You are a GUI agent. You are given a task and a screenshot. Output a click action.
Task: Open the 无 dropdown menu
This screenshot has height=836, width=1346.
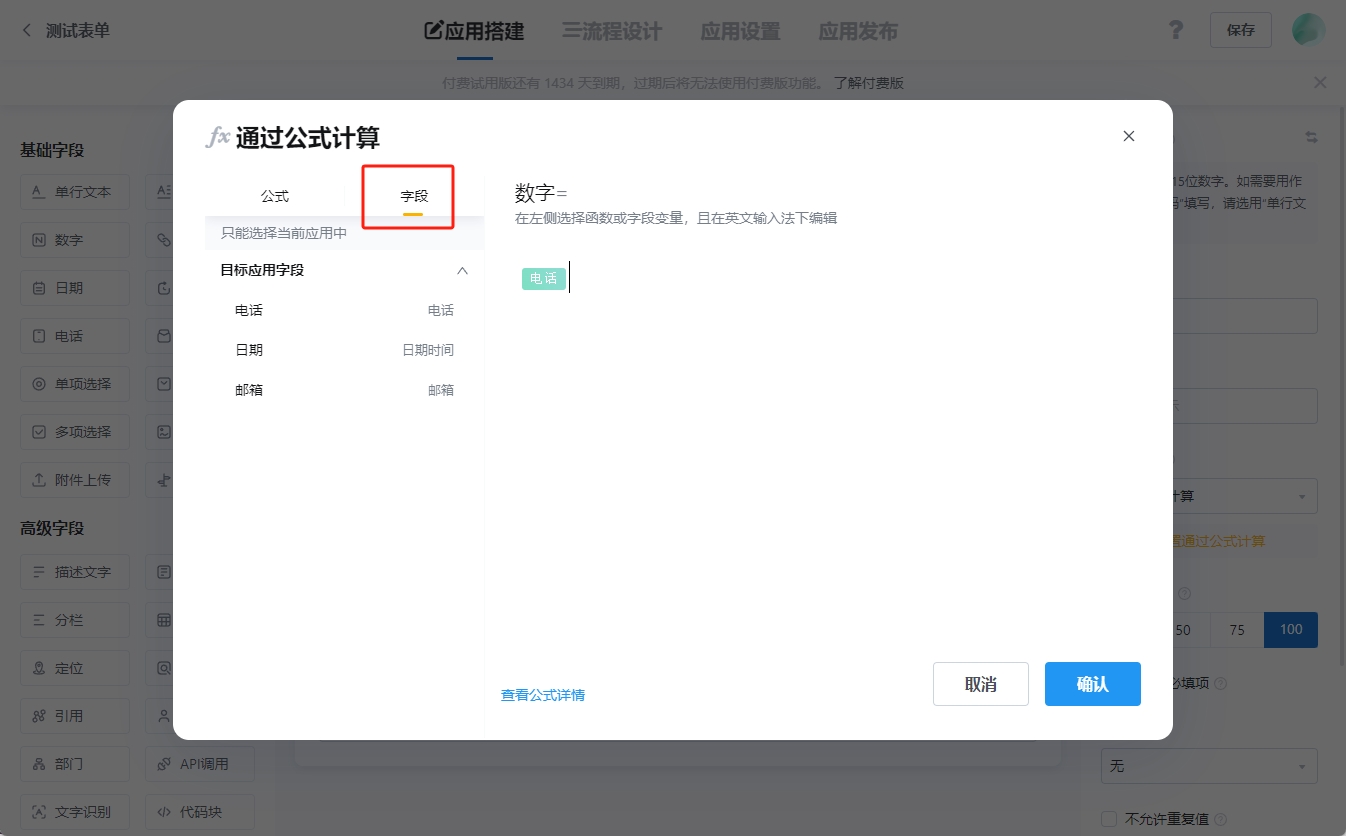coord(1208,765)
